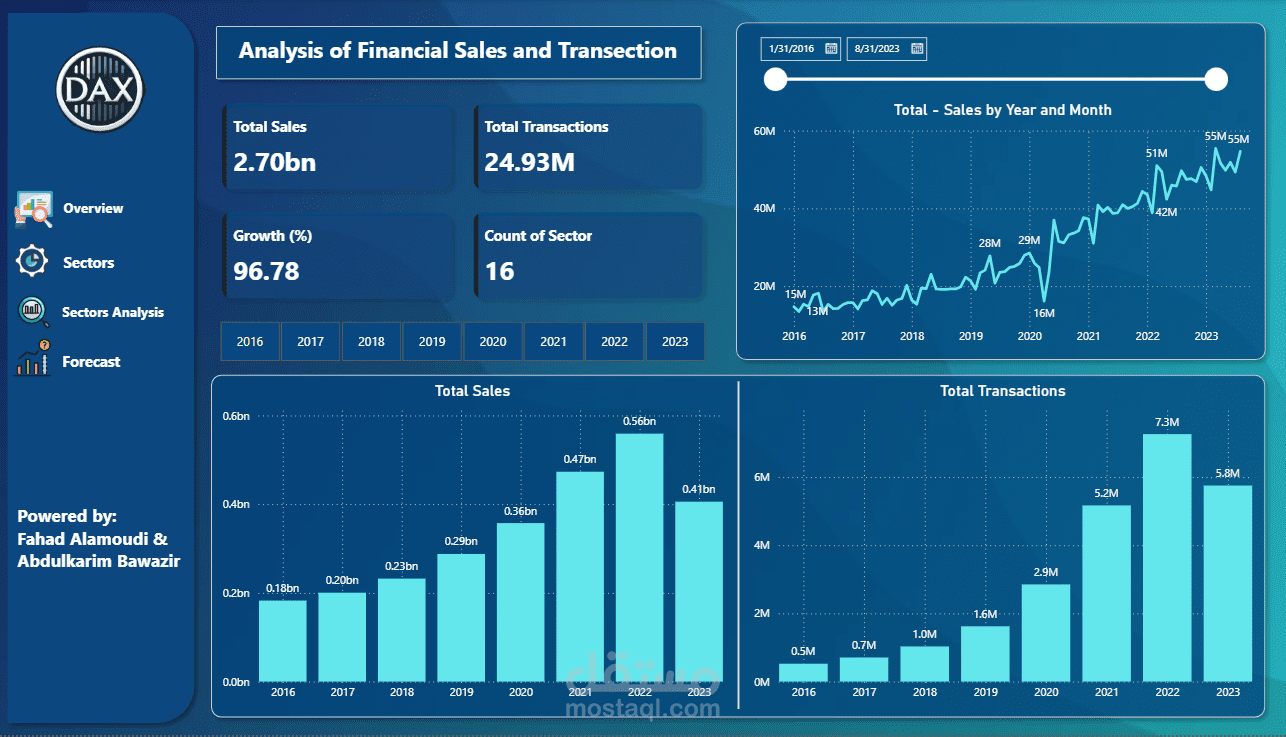This screenshot has width=1286, height=737.
Task: Click the Powered by credits text
Action: (x=98, y=539)
